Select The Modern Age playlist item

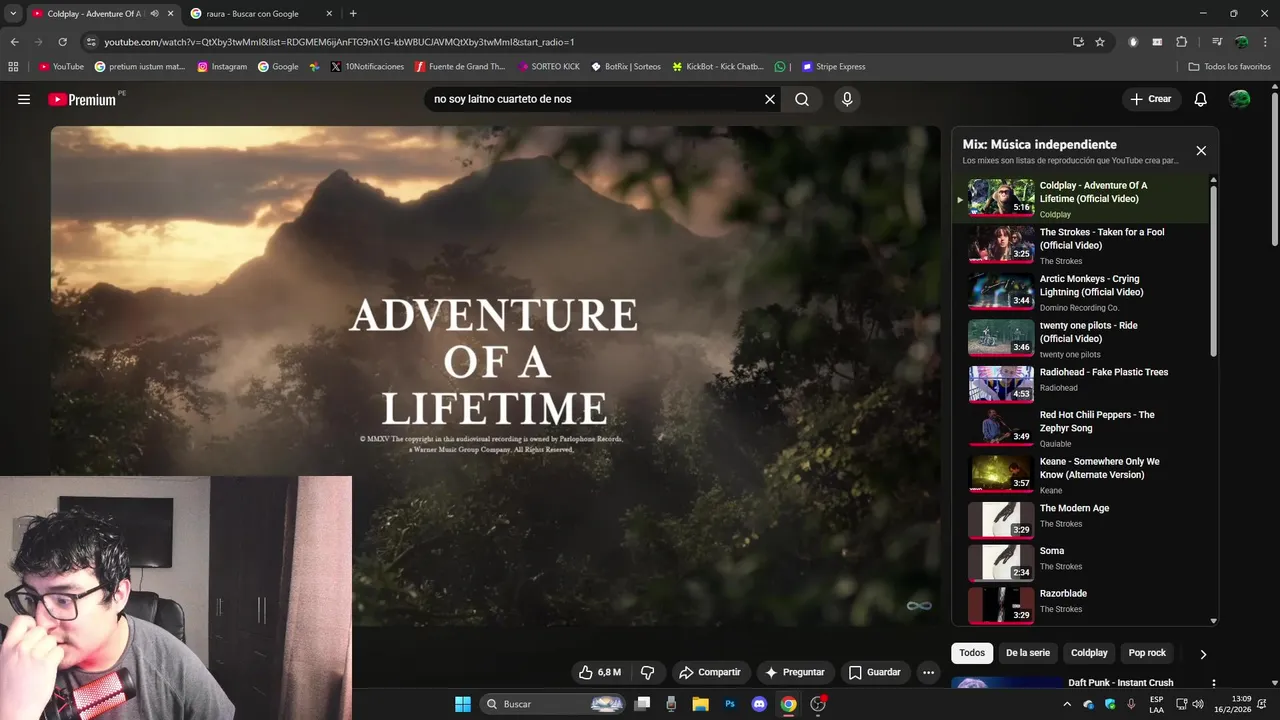pos(1083,519)
